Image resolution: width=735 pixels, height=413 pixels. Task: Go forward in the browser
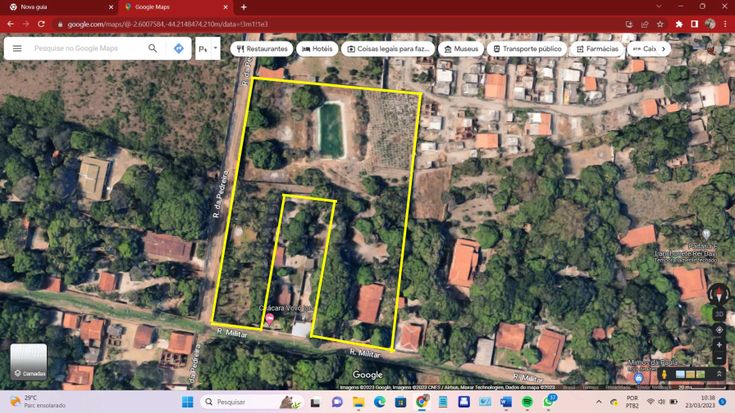pos(26,24)
